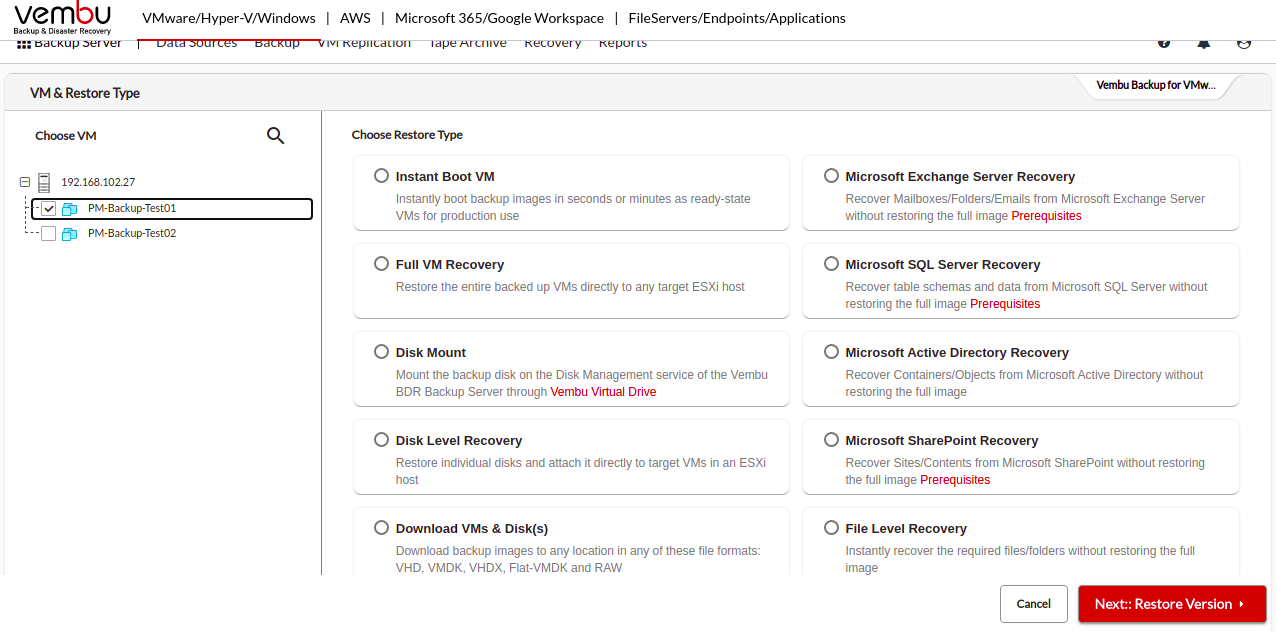Click the Choose VM label
This screenshot has width=1276, height=632.
pos(66,136)
